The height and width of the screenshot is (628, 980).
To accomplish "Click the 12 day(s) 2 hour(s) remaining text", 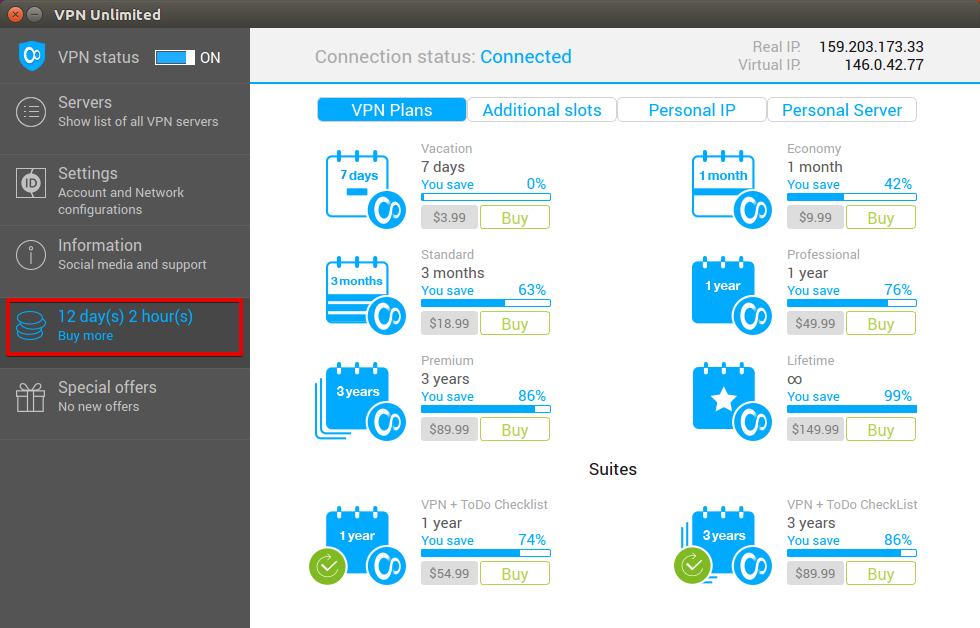I will click(x=126, y=317).
